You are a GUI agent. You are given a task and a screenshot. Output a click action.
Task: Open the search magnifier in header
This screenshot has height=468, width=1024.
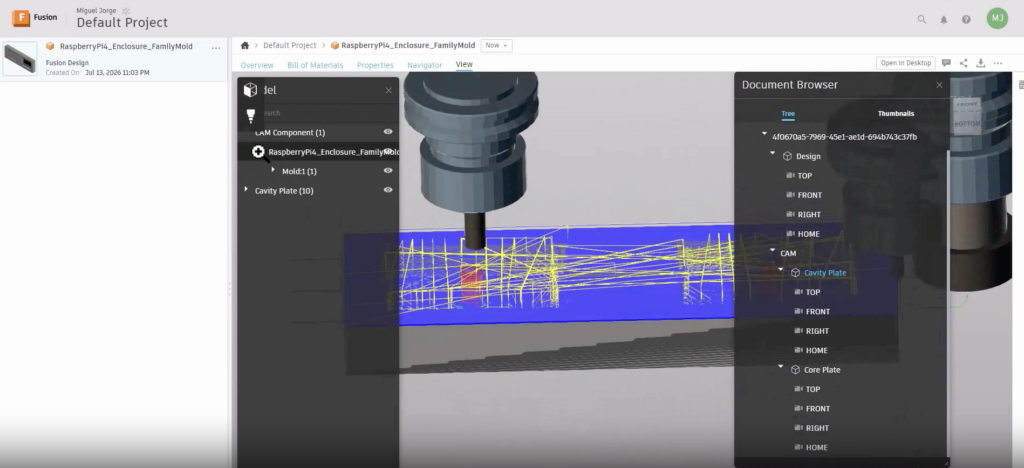(921, 20)
